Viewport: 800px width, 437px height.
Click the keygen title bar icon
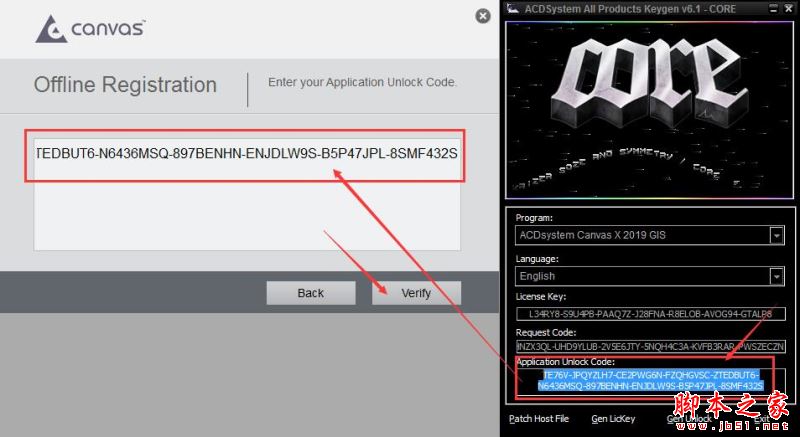(513, 9)
